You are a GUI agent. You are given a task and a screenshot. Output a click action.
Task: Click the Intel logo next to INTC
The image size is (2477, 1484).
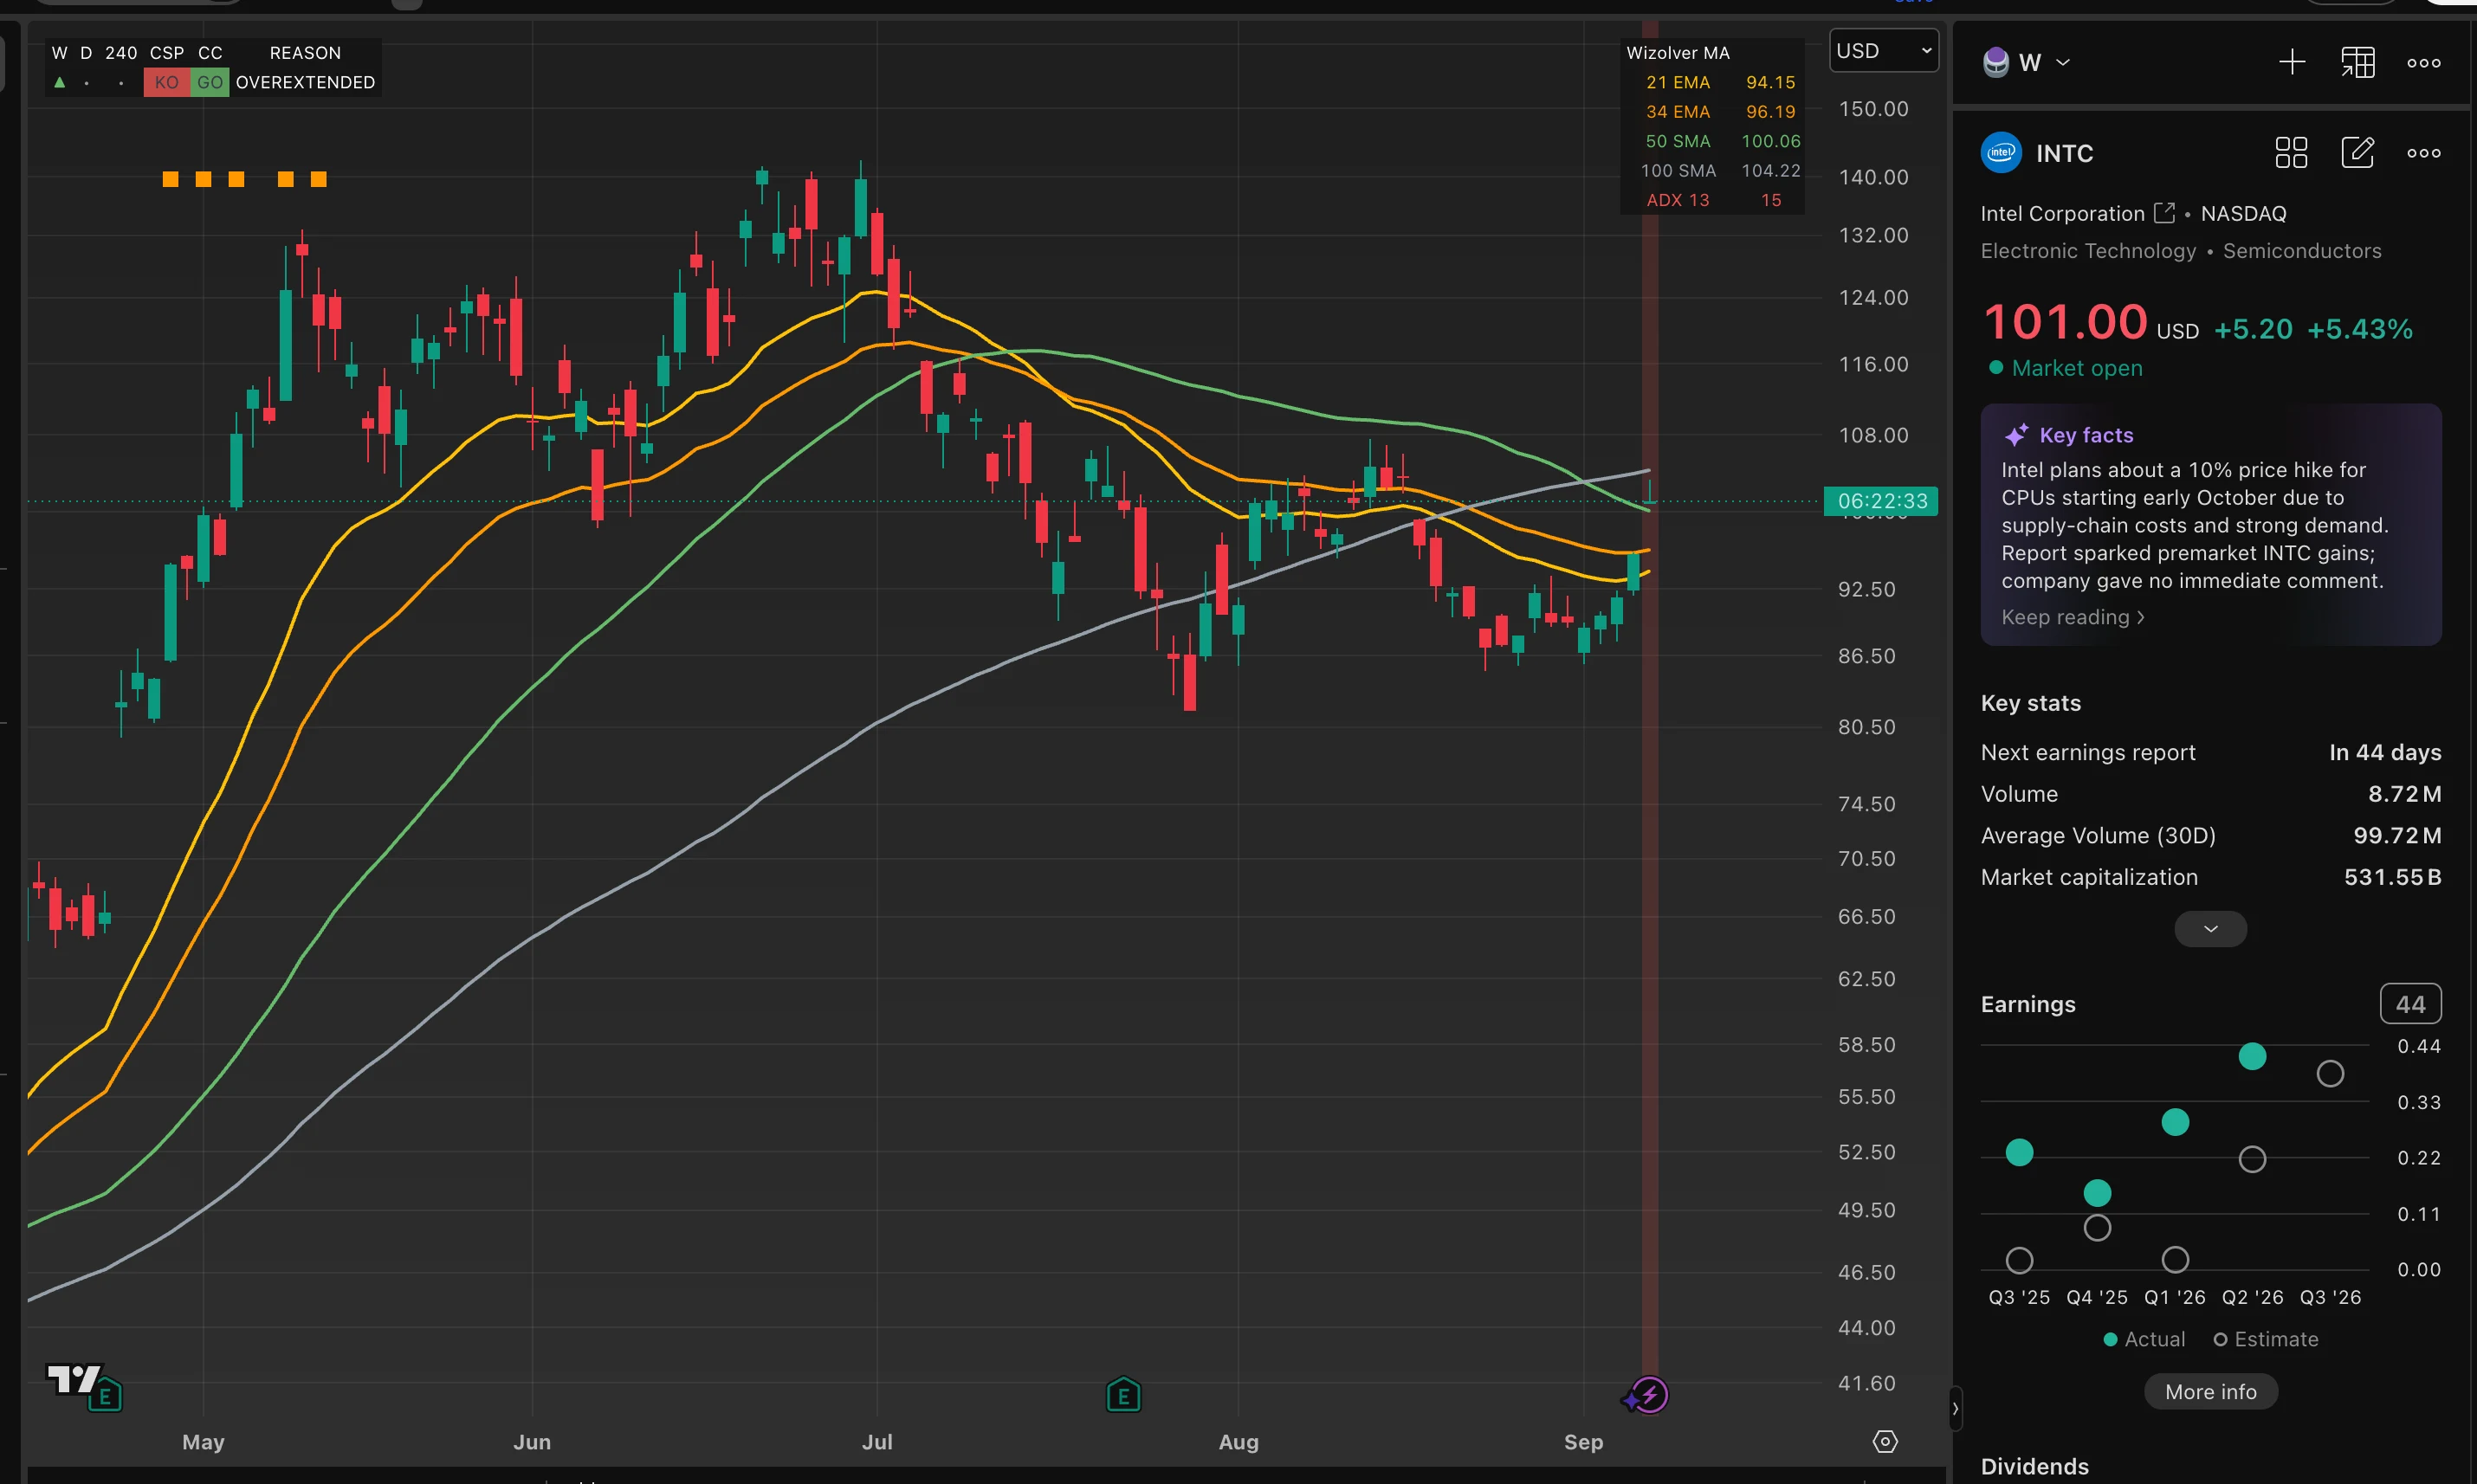point(2001,152)
